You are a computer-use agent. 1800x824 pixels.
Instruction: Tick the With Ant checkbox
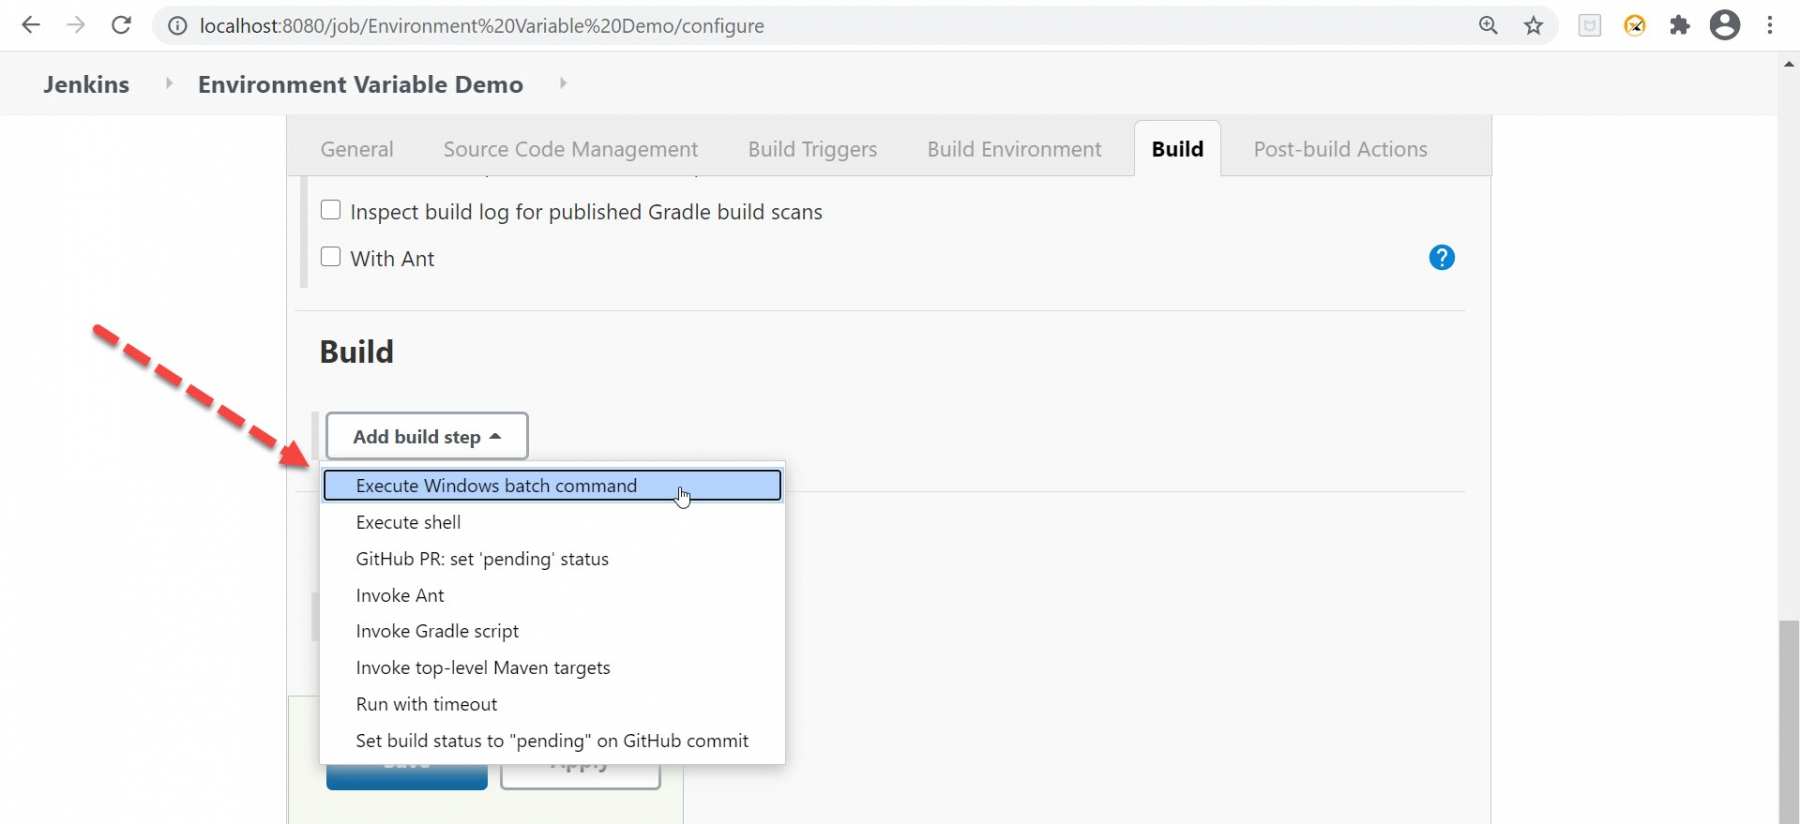click(330, 257)
